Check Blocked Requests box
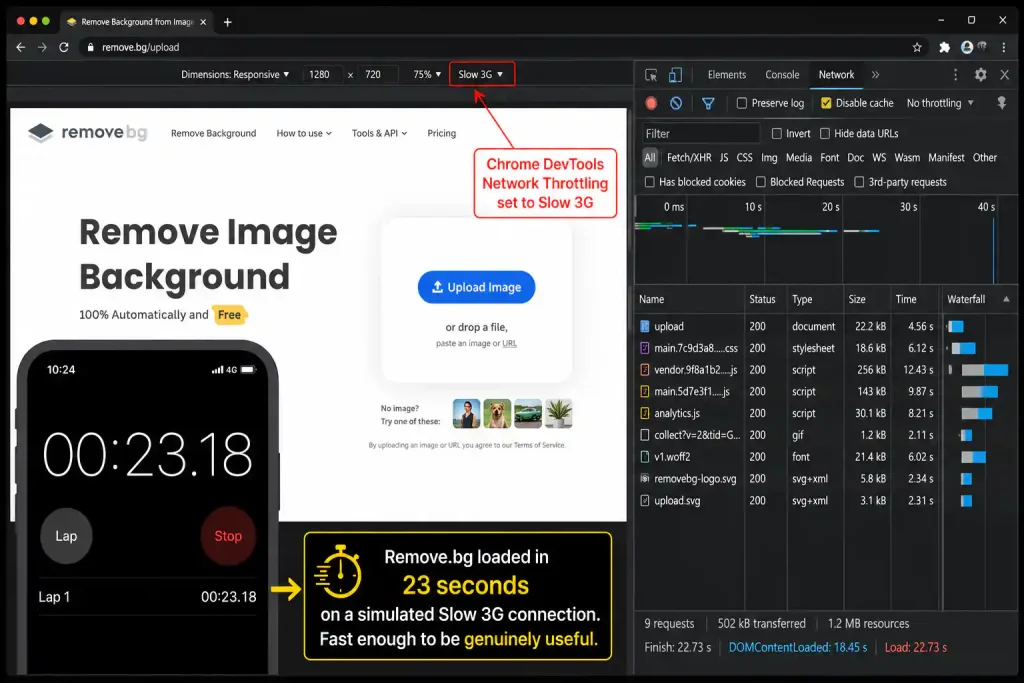This screenshot has width=1024, height=683. (x=761, y=182)
